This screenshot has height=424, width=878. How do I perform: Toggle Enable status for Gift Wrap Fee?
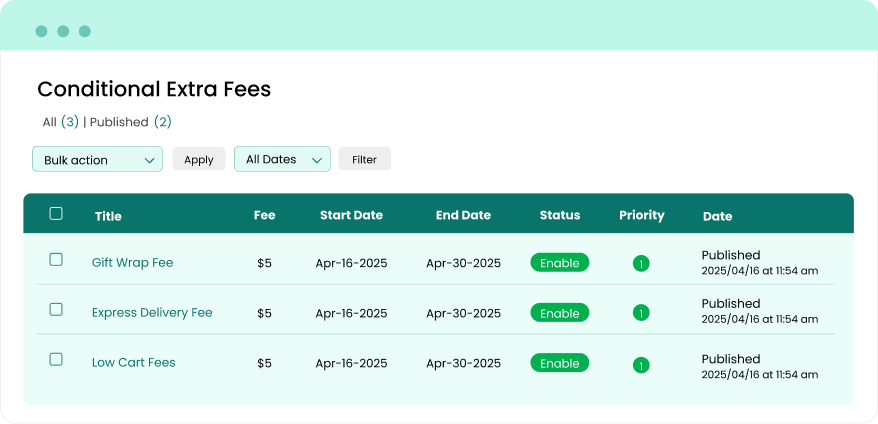click(x=560, y=263)
